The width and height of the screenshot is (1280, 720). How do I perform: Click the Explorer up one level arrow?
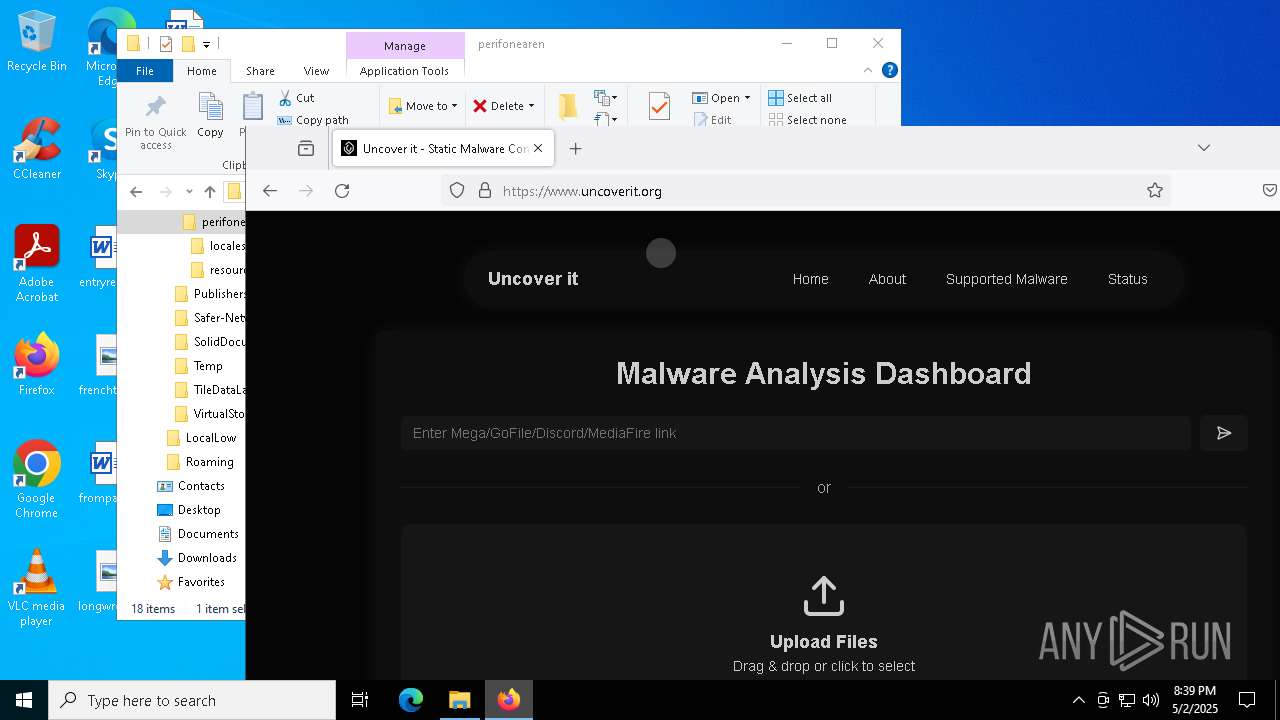coord(210,192)
